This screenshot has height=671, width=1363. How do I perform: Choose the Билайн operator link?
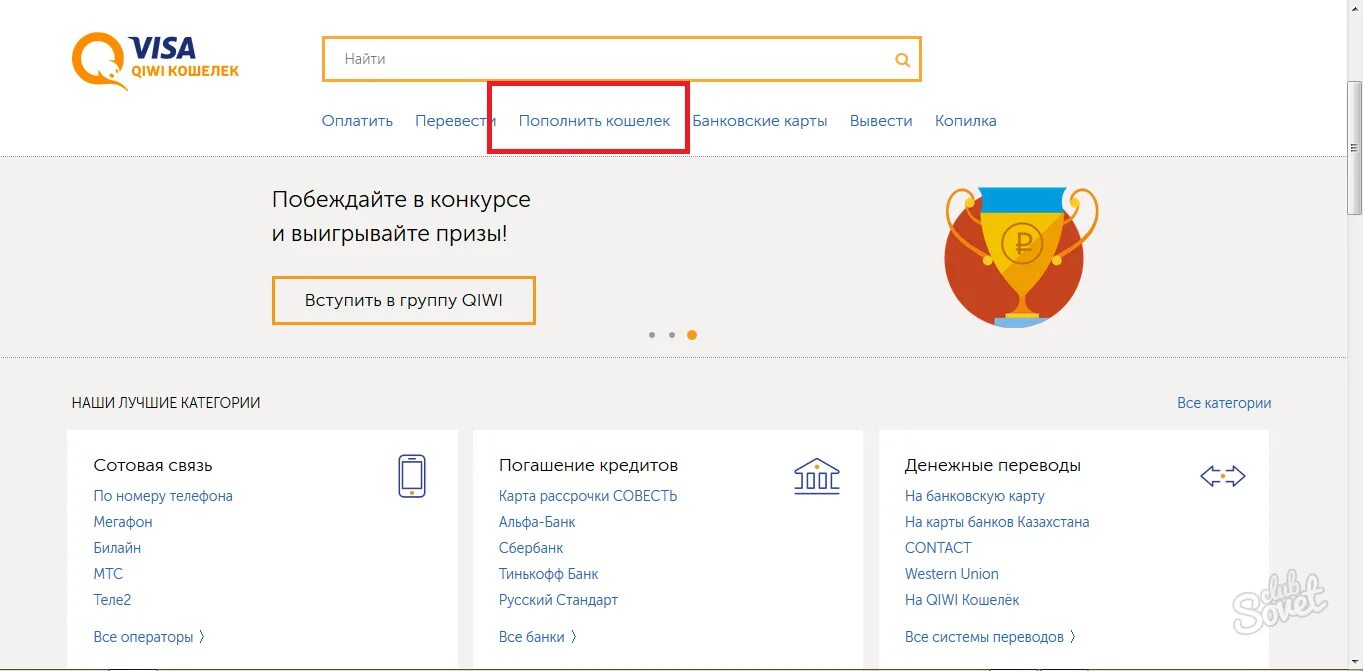pyautogui.click(x=117, y=548)
